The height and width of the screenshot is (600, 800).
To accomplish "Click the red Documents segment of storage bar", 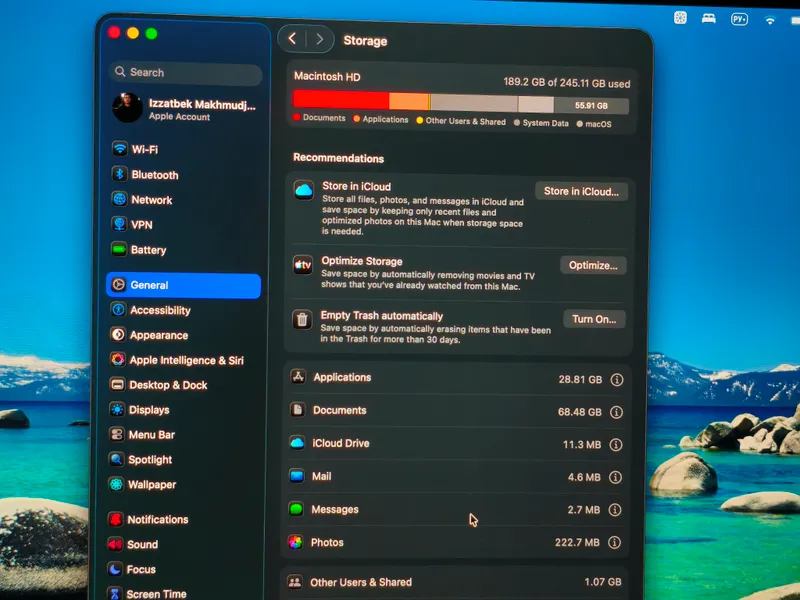I will coord(341,99).
